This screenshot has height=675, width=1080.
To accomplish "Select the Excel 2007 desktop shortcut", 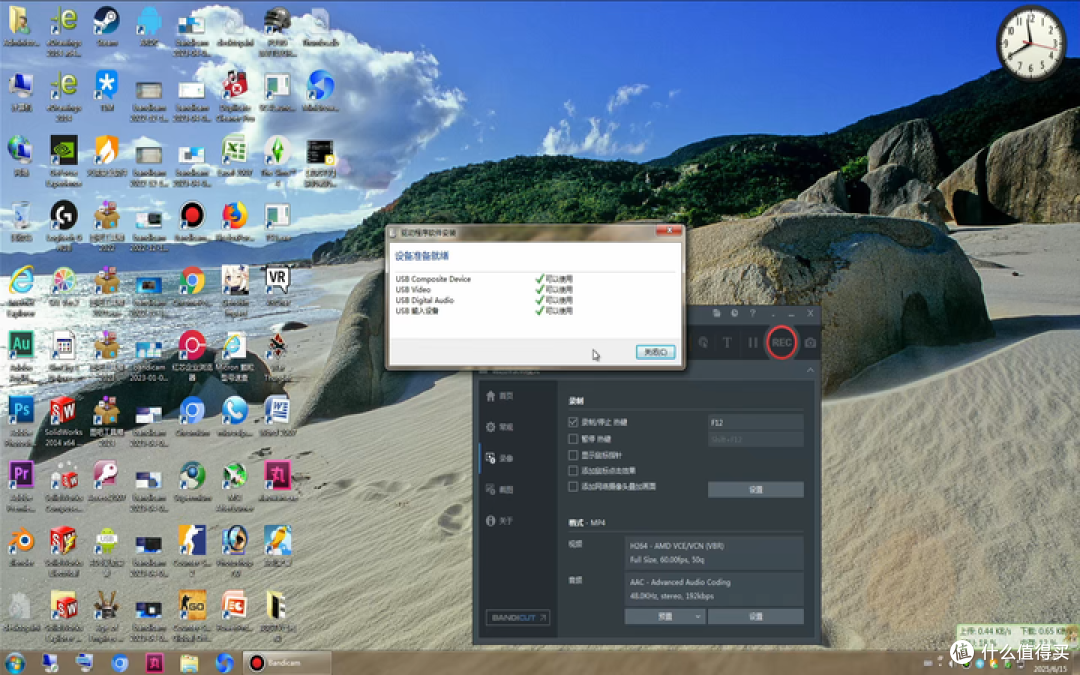I will 234,156.
